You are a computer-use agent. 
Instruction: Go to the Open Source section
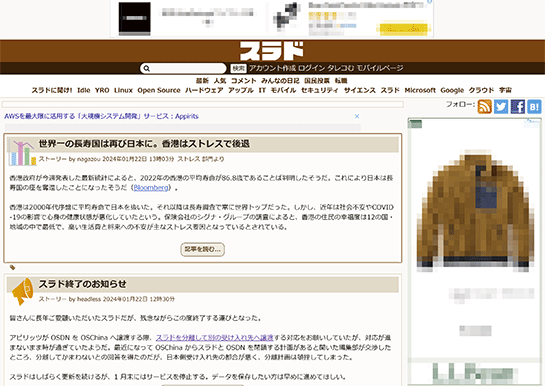[x=159, y=90]
